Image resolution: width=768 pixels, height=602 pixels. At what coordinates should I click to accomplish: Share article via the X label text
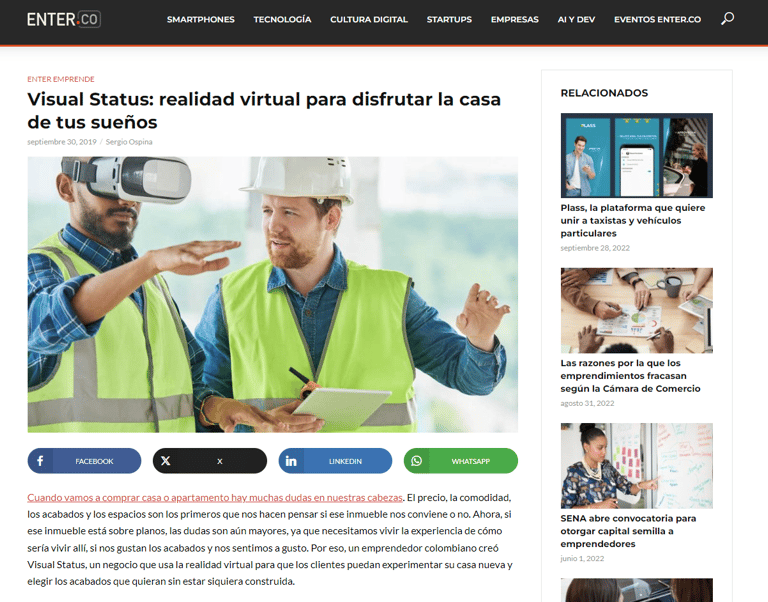219,461
